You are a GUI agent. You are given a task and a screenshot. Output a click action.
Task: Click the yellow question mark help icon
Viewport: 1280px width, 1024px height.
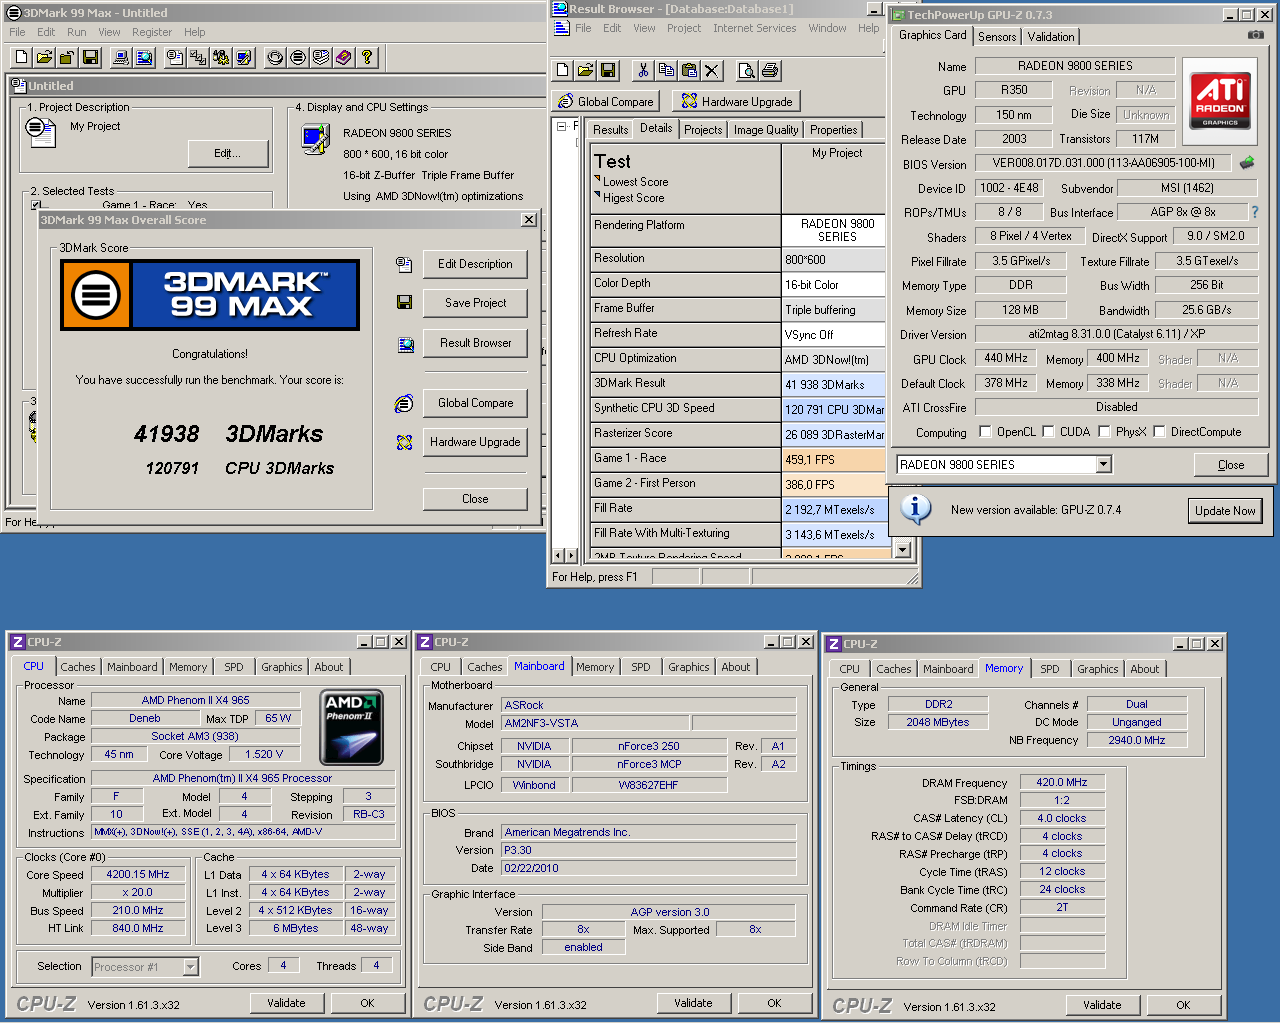click(367, 58)
